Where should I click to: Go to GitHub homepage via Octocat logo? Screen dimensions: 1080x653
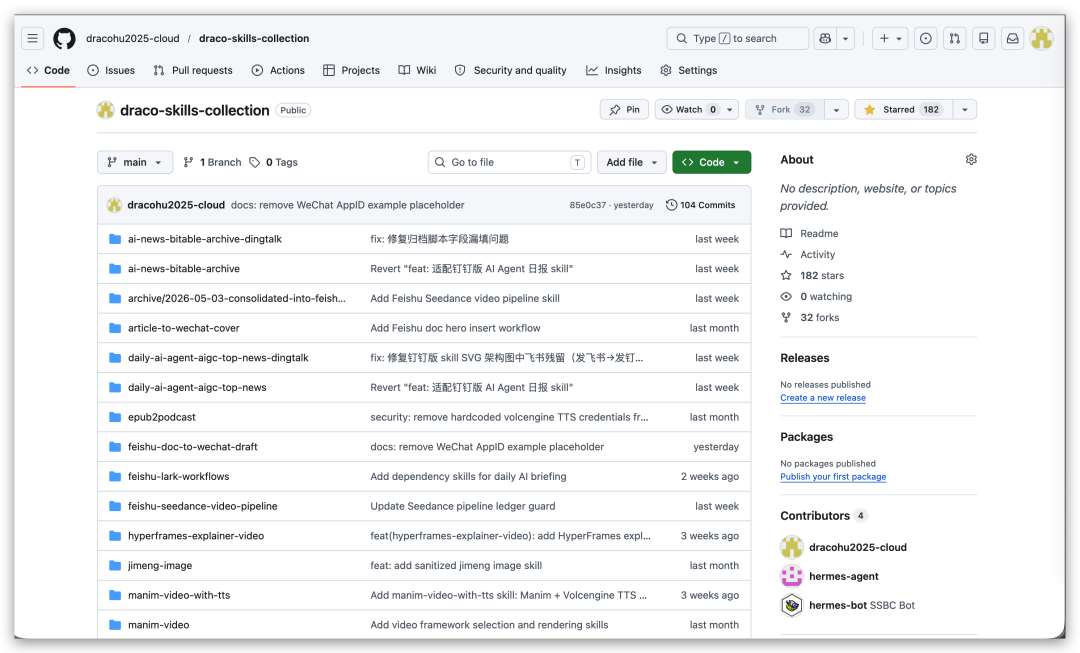pos(64,39)
